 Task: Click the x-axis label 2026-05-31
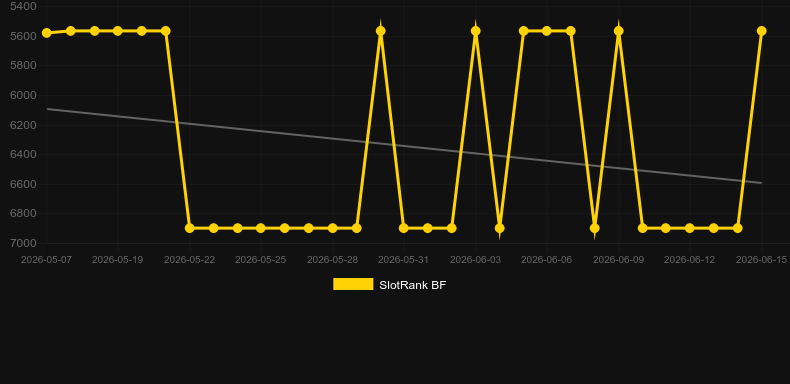pyautogui.click(x=404, y=260)
